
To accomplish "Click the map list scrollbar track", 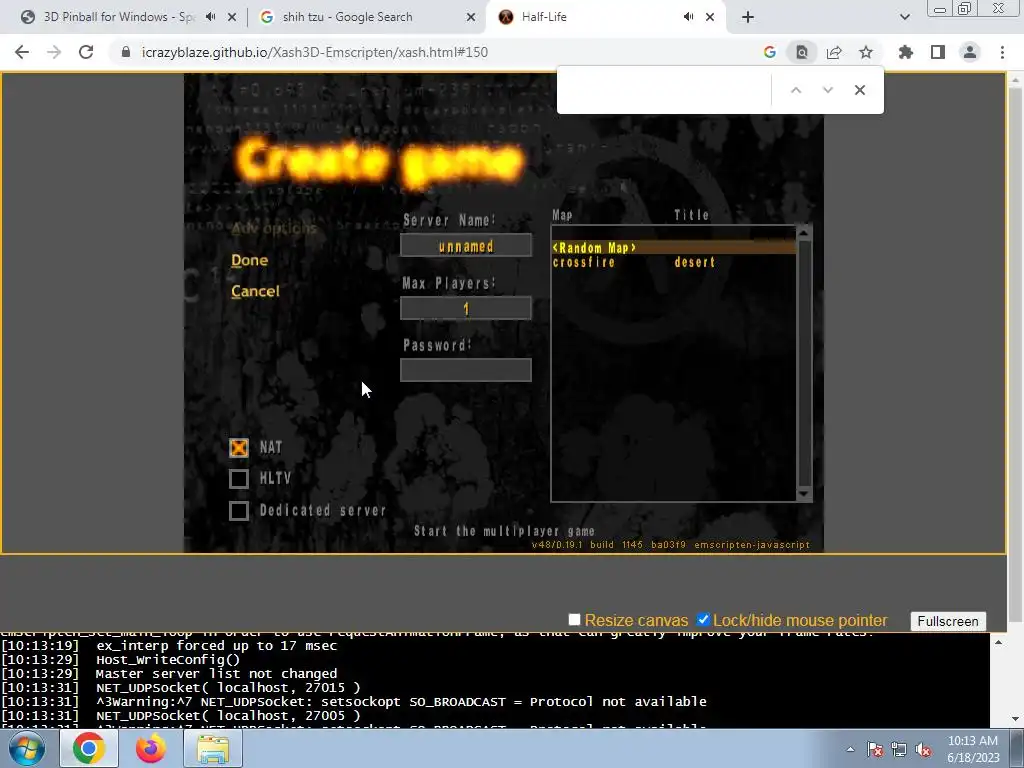I will point(805,363).
